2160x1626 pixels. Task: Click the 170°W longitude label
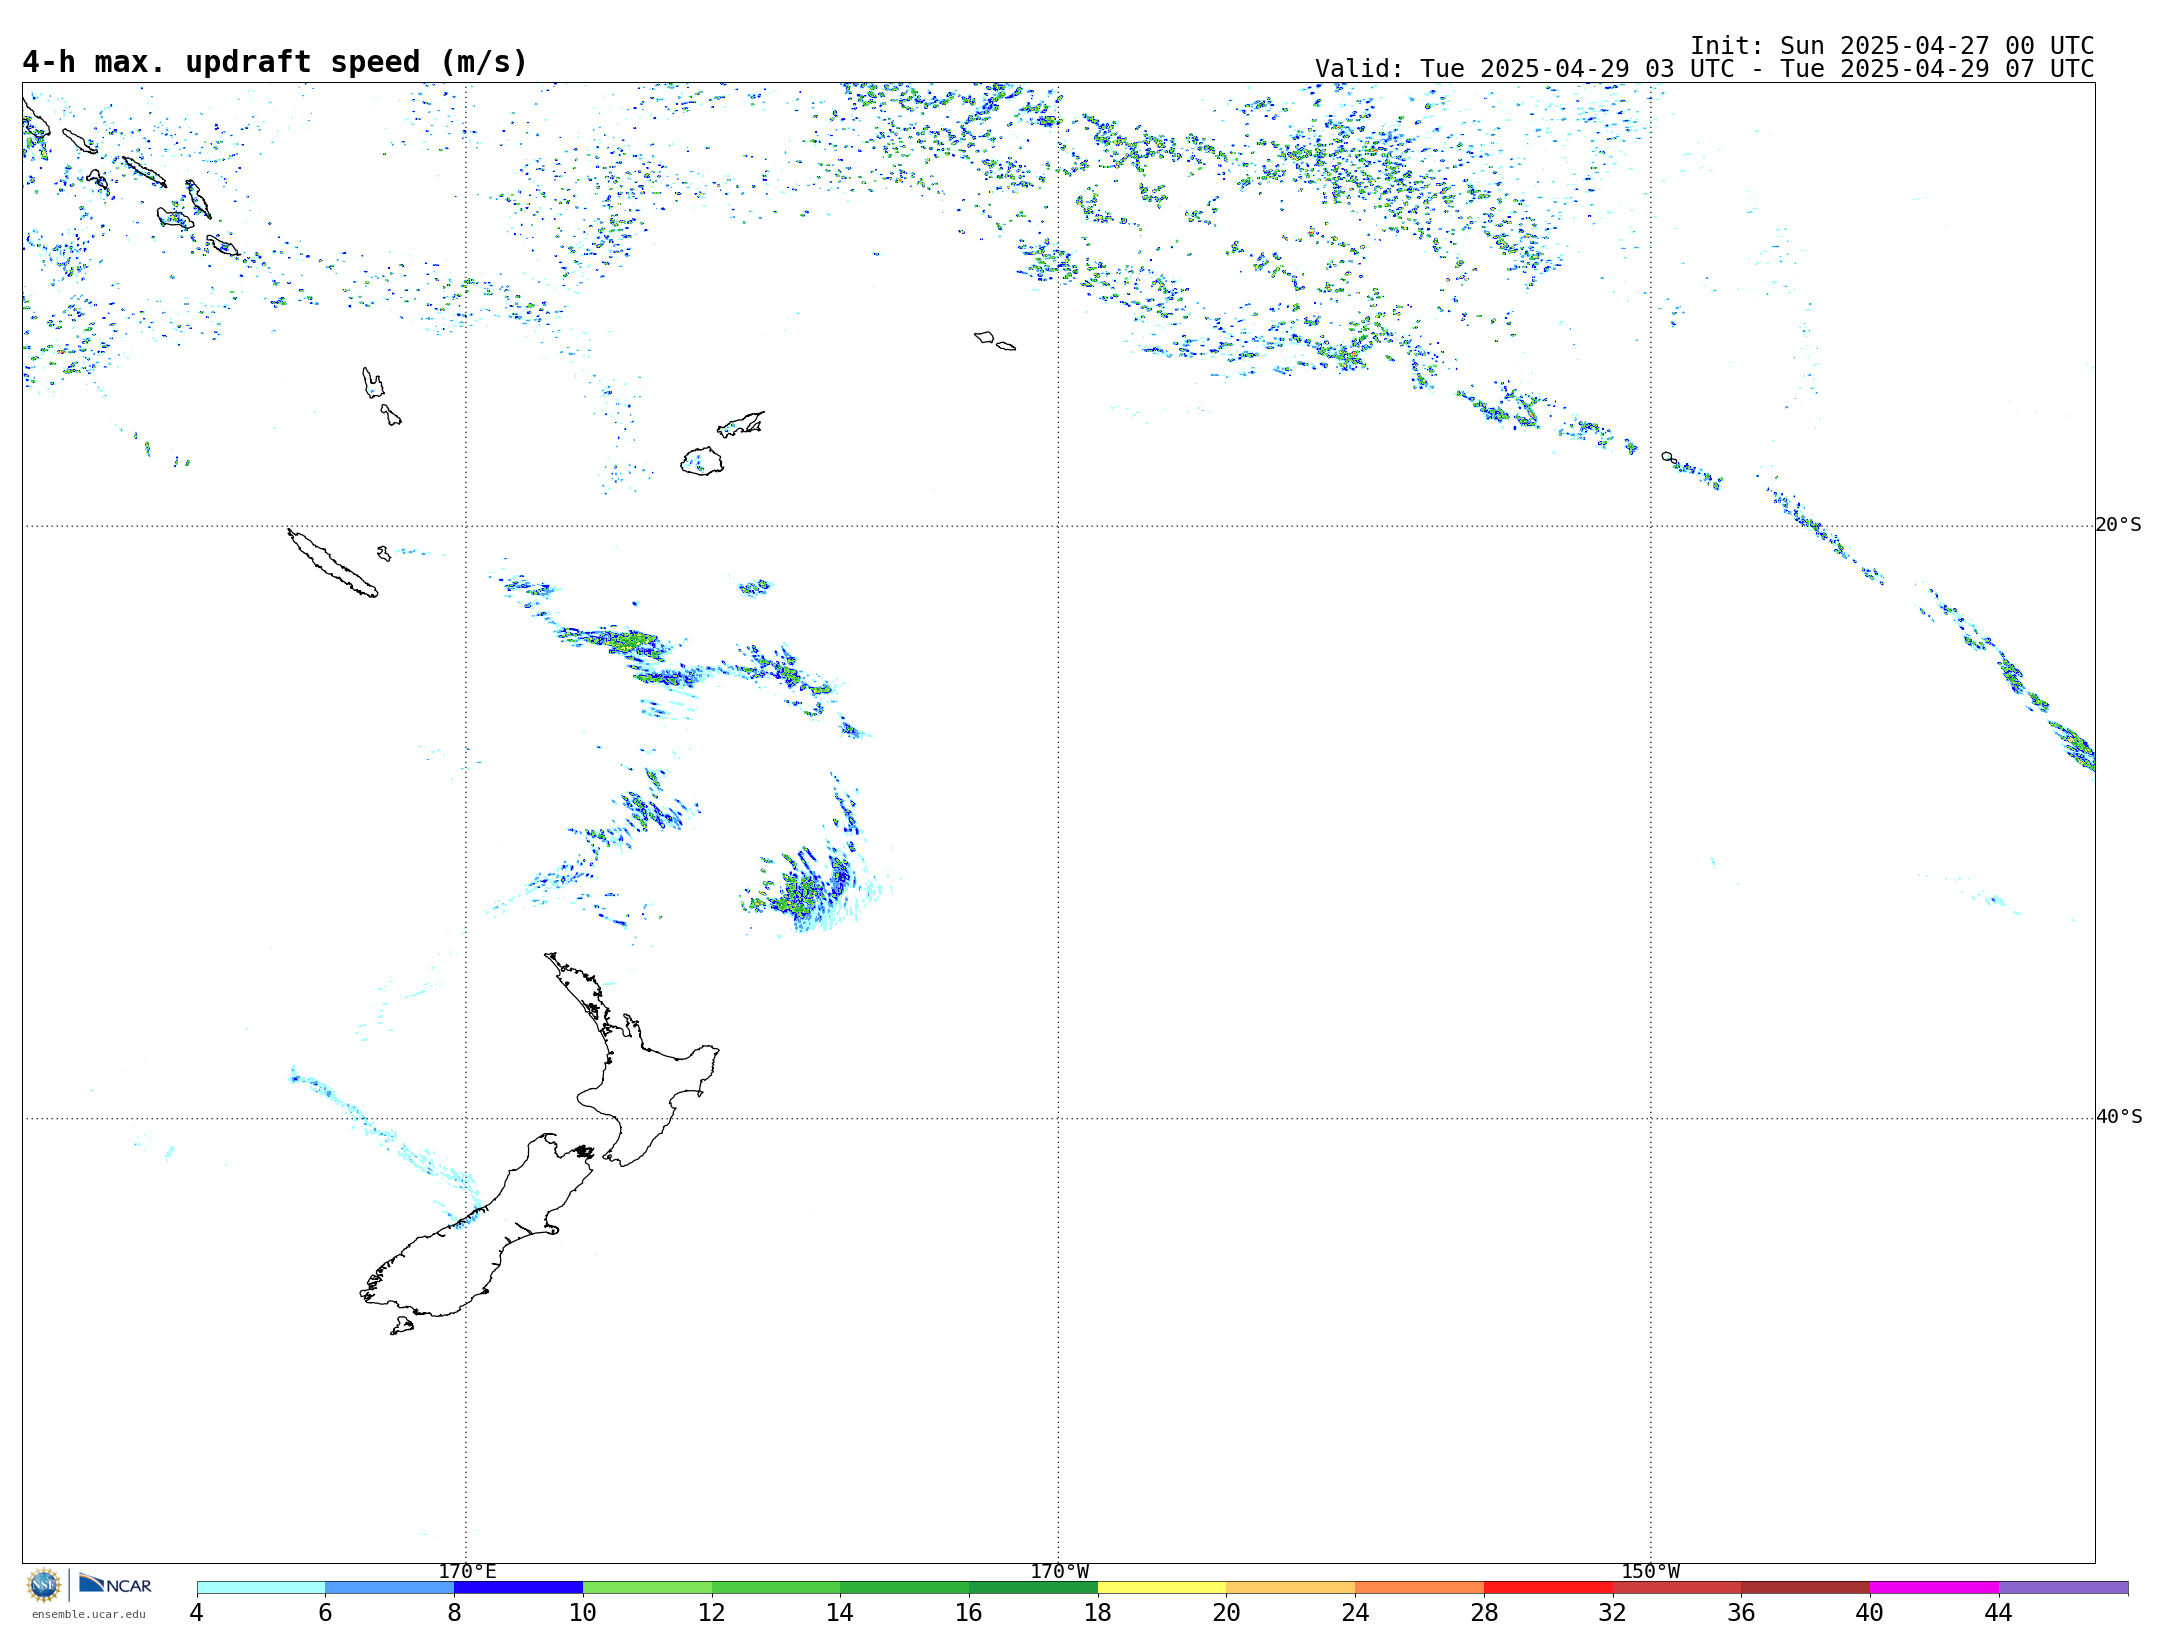click(1059, 1572)
